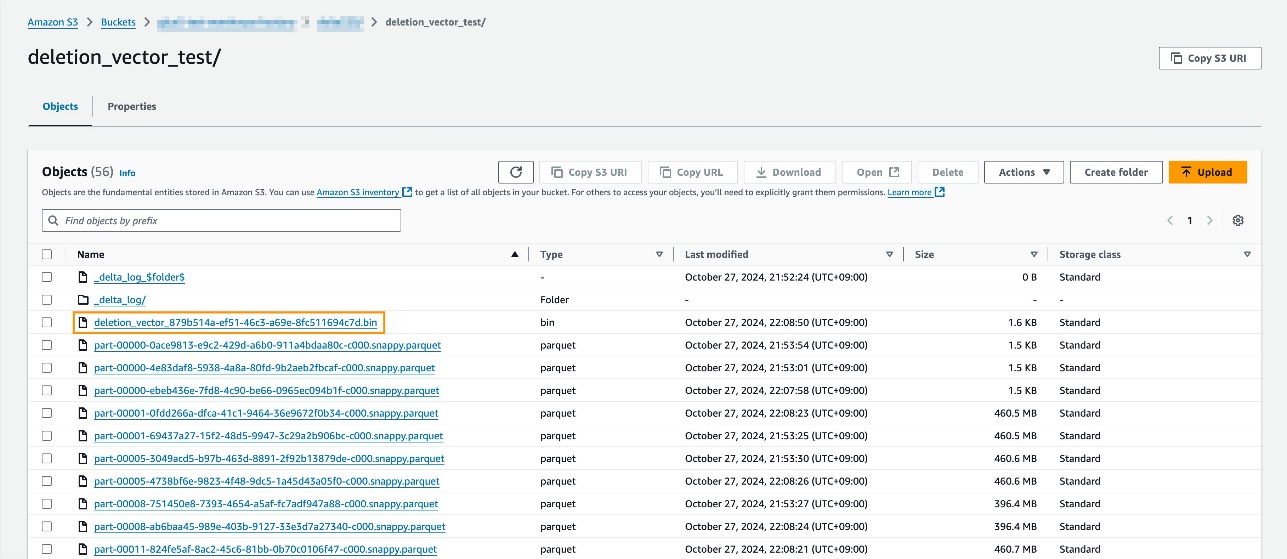Focus the Find objects by prefix field
1287x559 pixels.
tap(228, 220)
